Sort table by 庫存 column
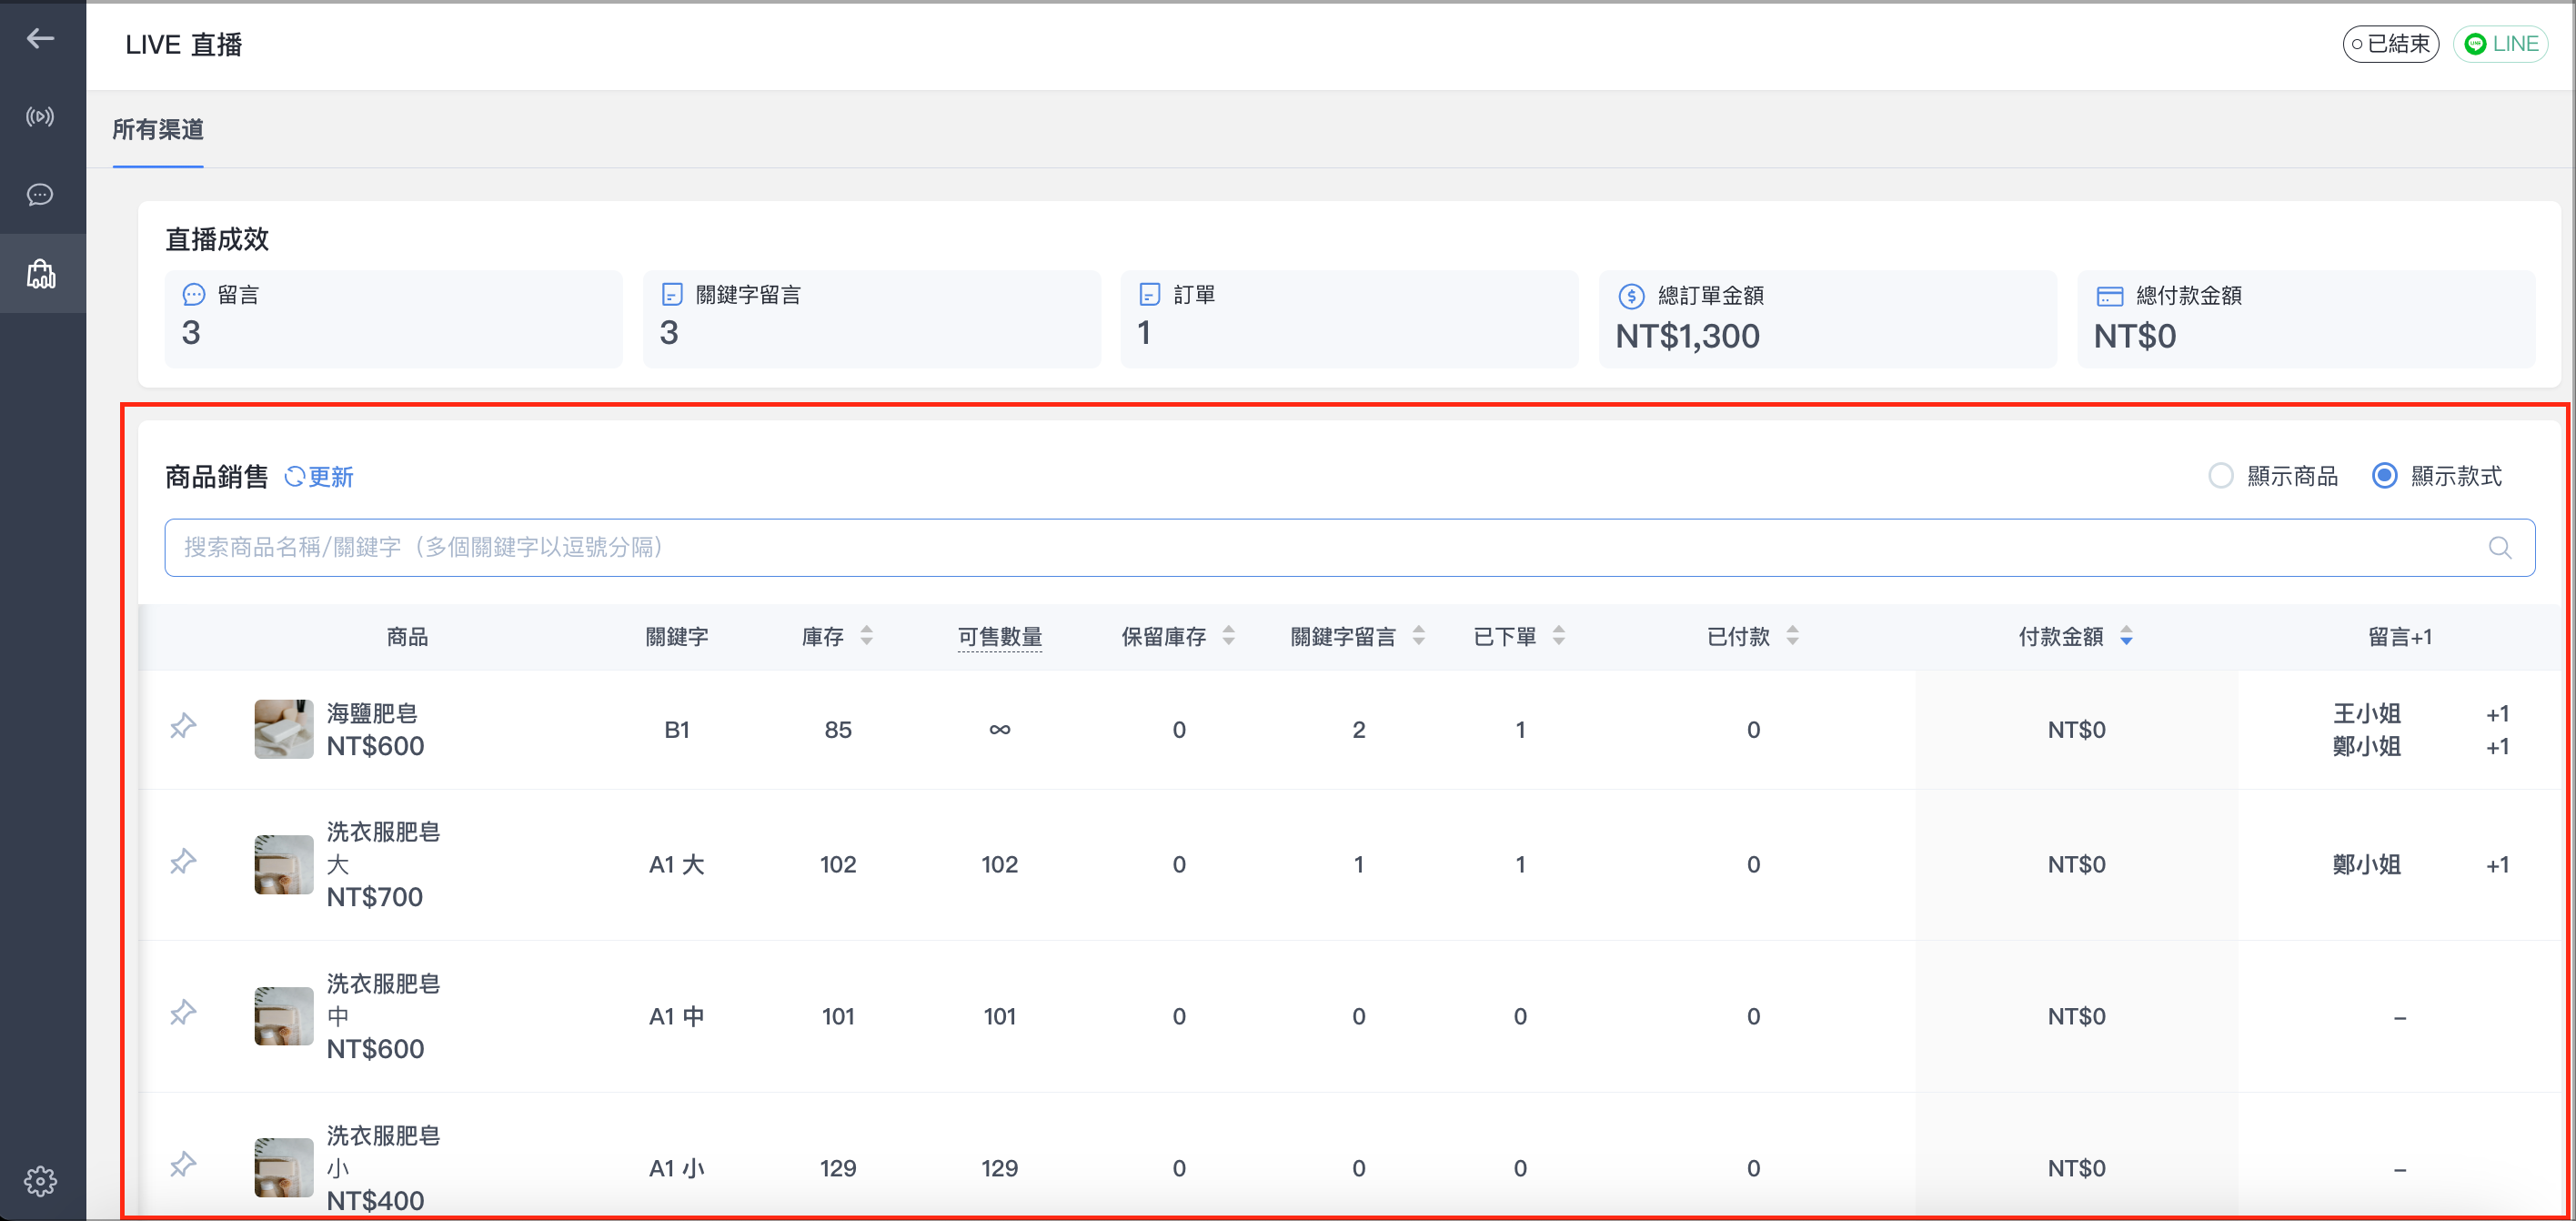This screenshot has height=1221, width=2576. pyautogui.click(x=867, y=636)
